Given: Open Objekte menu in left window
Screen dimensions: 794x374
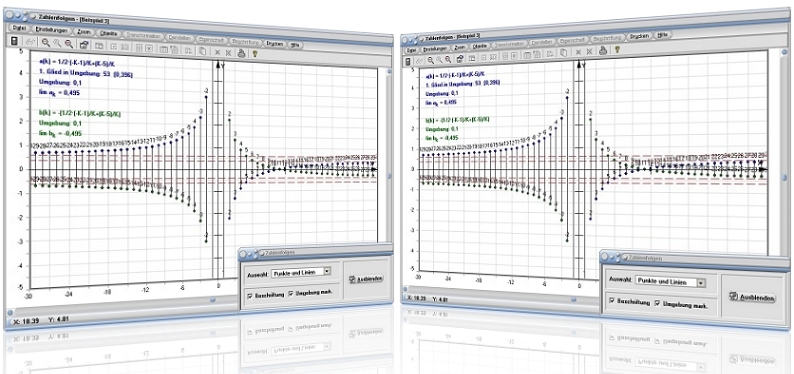Looking at the screenshot, I should 109,33.
